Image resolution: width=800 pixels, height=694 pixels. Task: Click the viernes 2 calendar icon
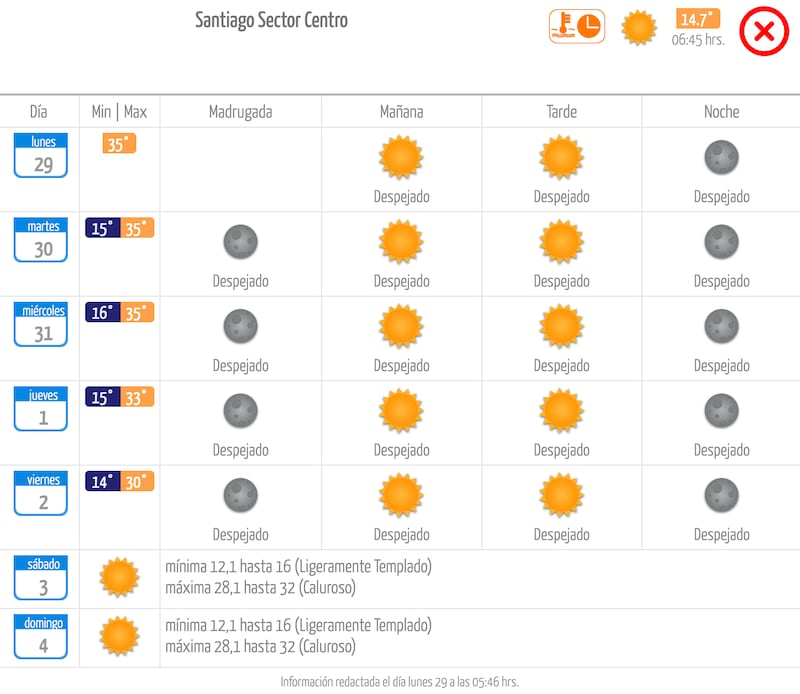(41, 494)
